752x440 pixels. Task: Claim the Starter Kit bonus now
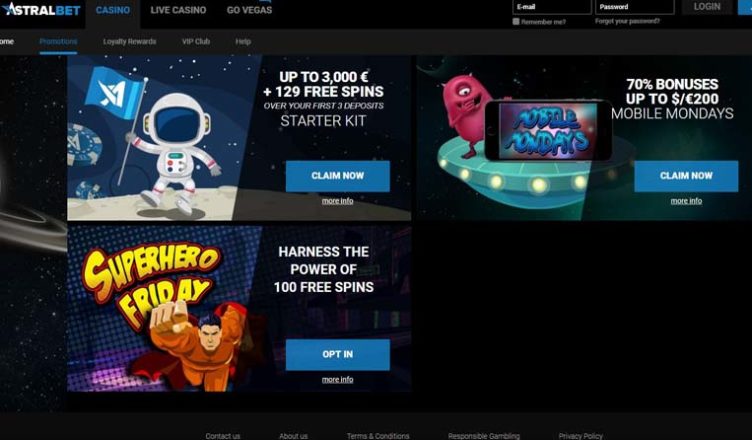(x=338, y=176)
